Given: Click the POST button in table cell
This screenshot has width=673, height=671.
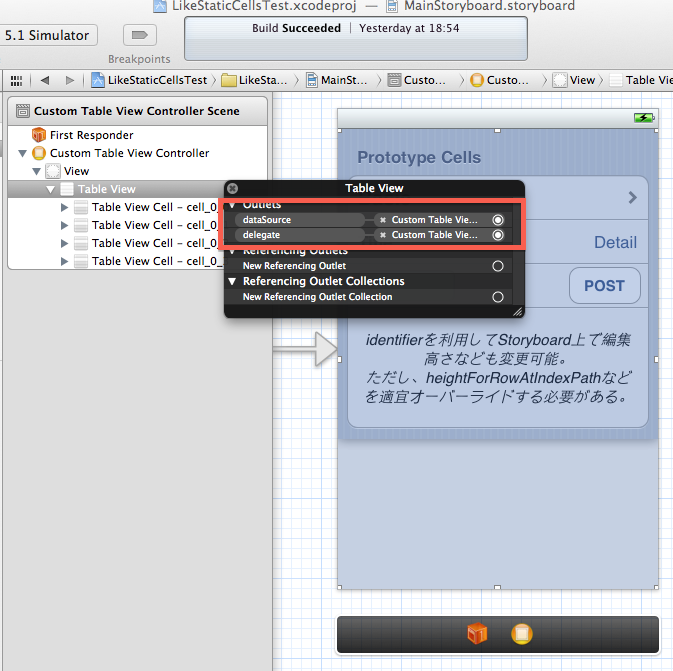Looking at the screenshot, I should tap(605, 285).
